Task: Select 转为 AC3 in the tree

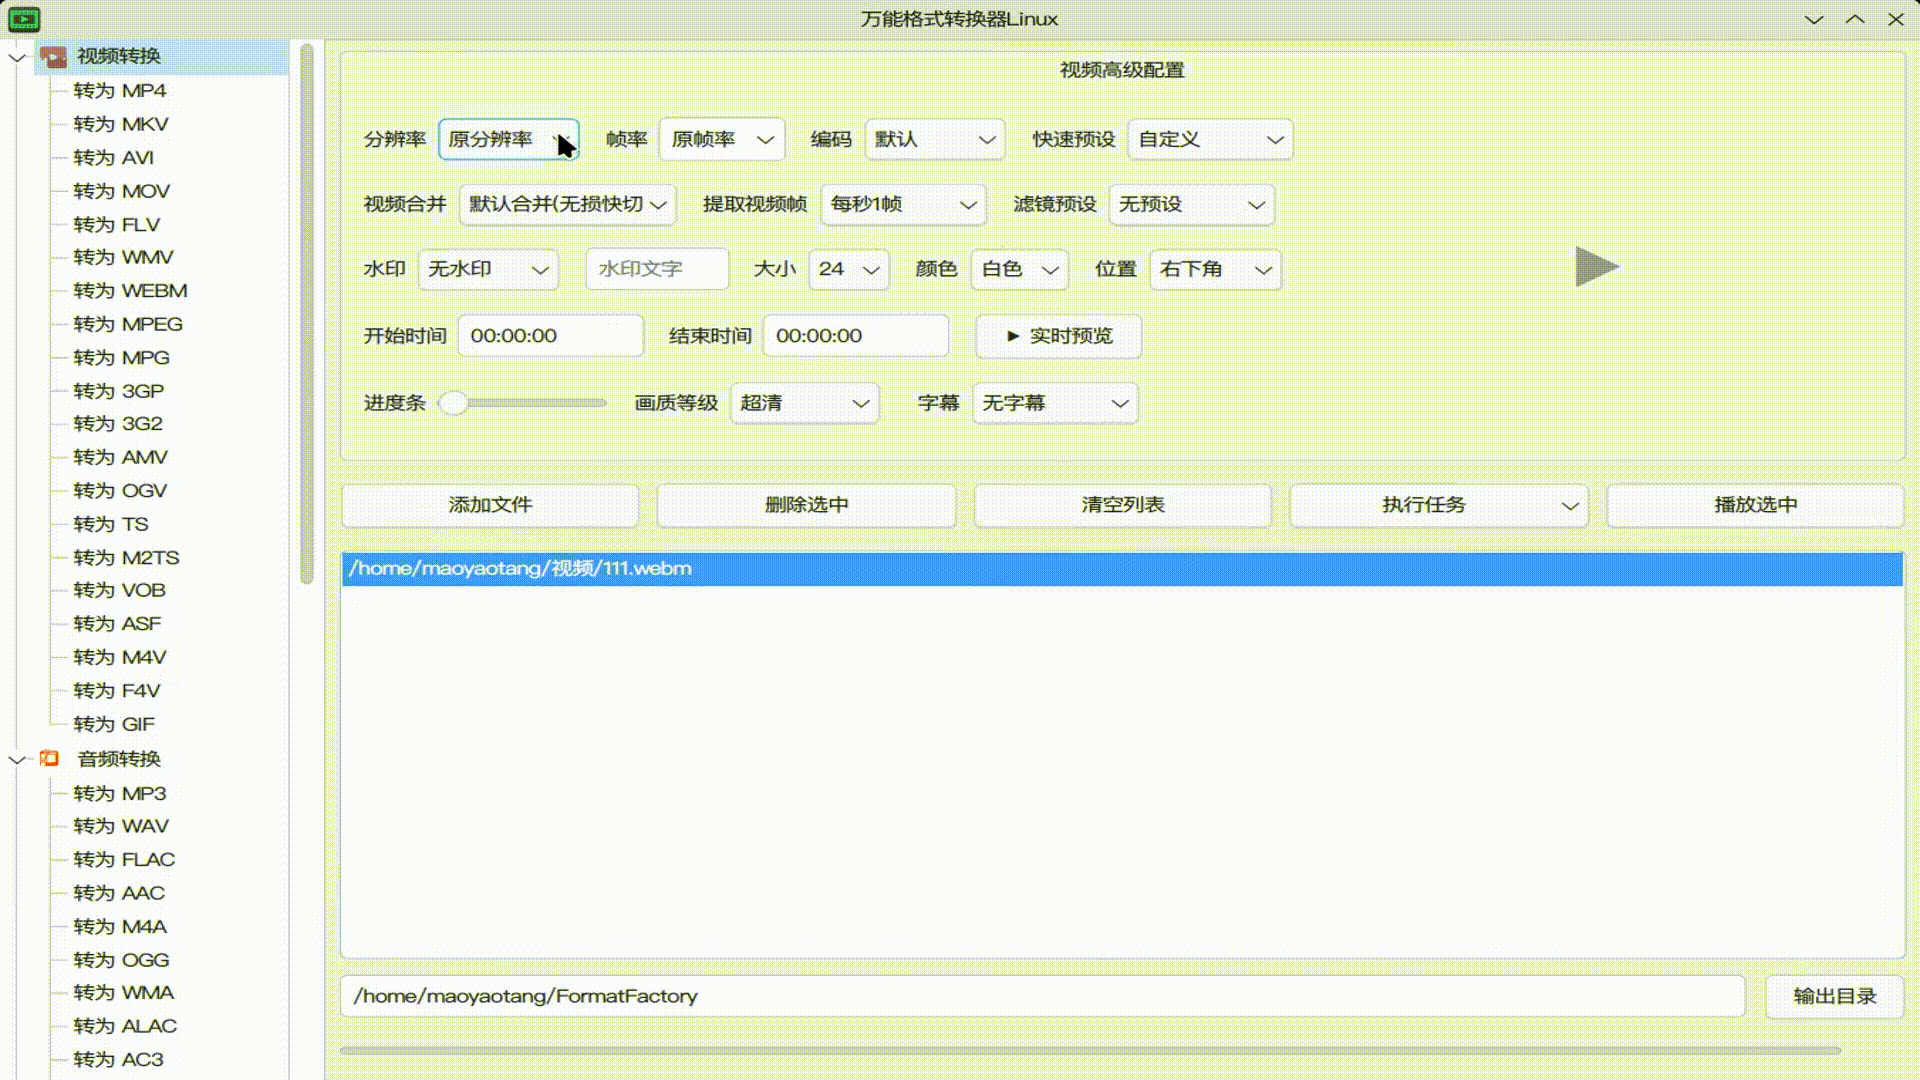Action: [x=118, y=1060]
